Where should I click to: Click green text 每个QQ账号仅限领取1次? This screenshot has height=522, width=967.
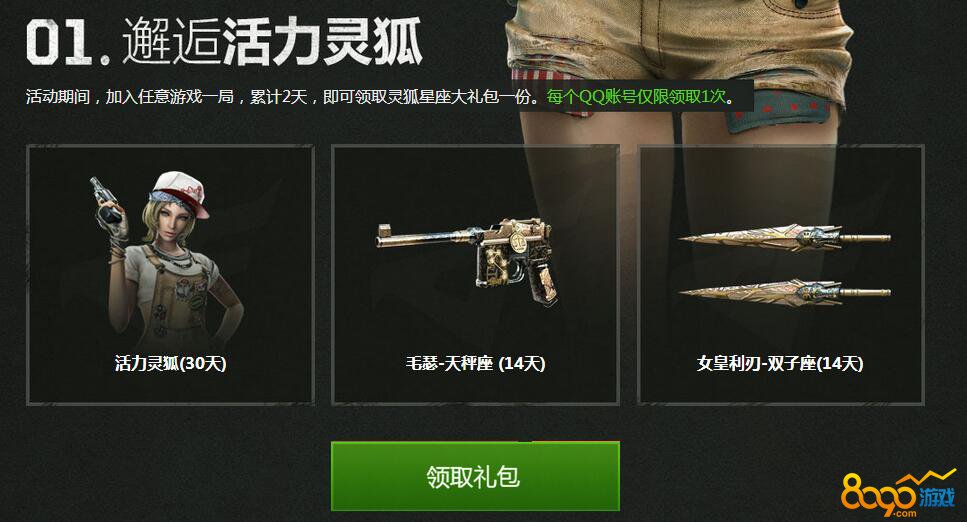(636, 97)
